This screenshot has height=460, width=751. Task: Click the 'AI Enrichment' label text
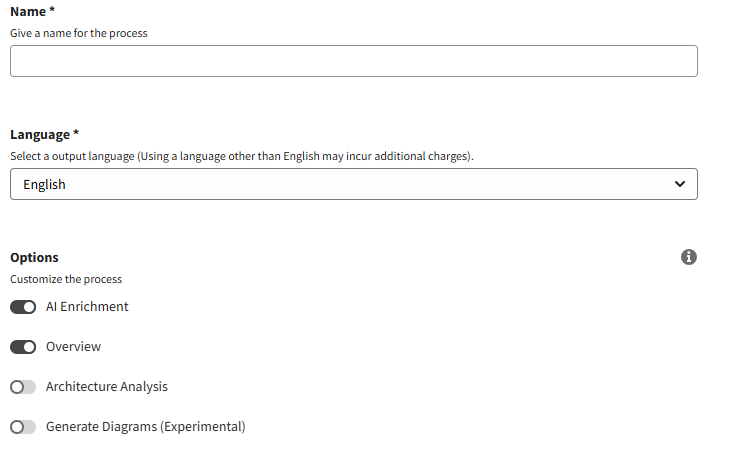pyautogui.click(x=87, y=307)
